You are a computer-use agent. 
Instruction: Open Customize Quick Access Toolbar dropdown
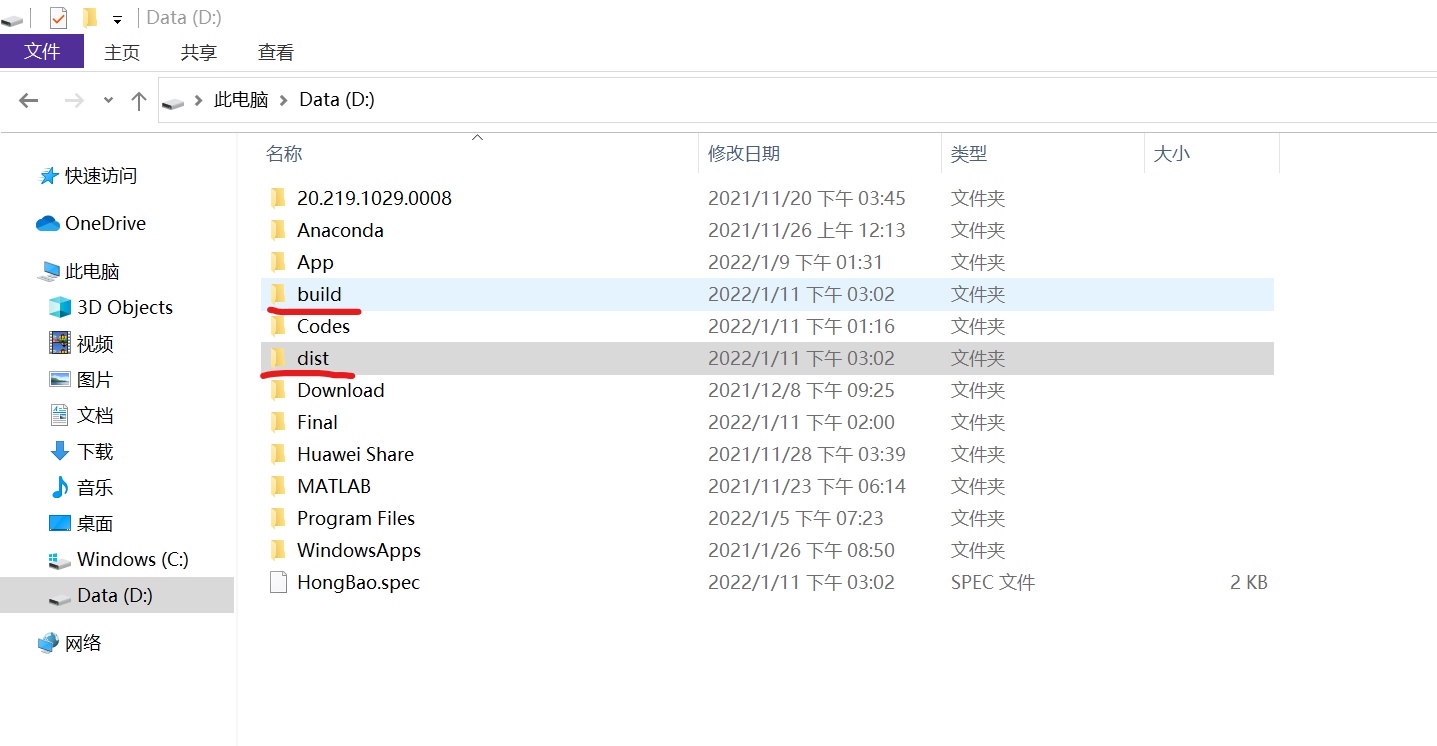point(117,19)
